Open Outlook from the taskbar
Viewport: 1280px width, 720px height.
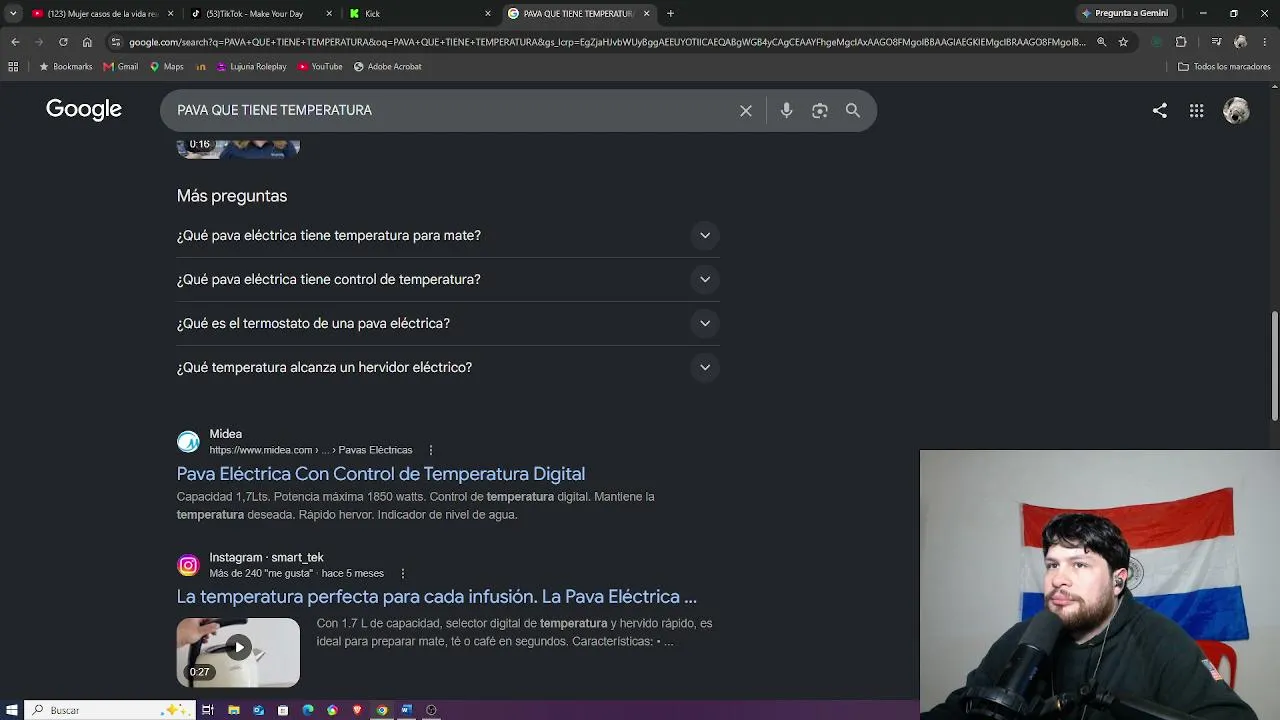pyautogui.click(x=259, y=710)
